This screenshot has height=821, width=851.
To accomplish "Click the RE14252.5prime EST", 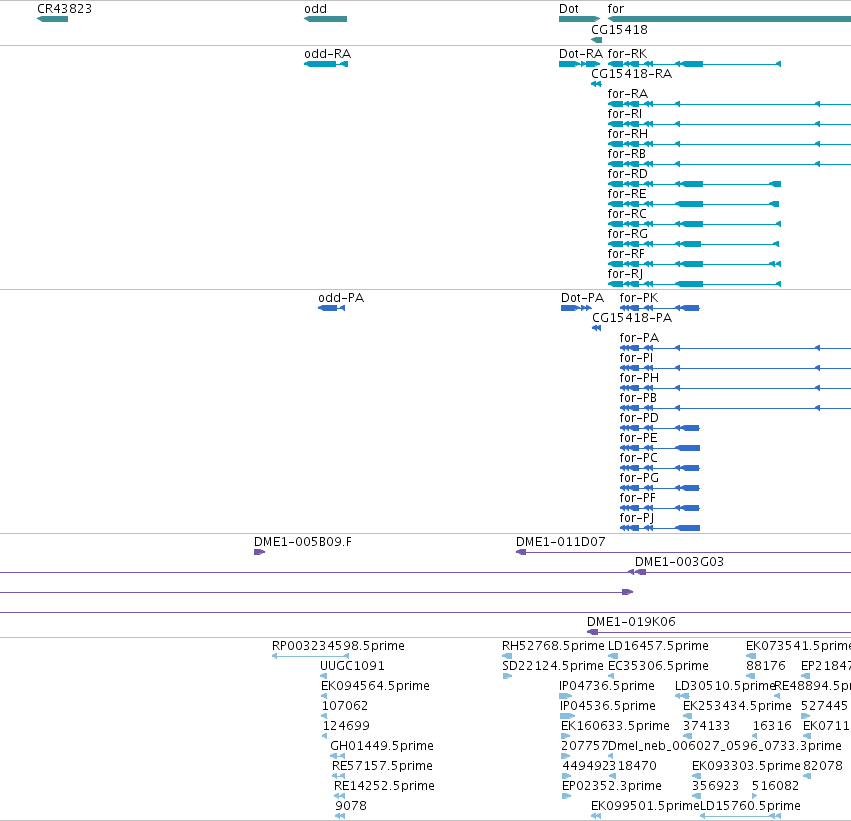I will pyautogui.click(x=340, y=796).
